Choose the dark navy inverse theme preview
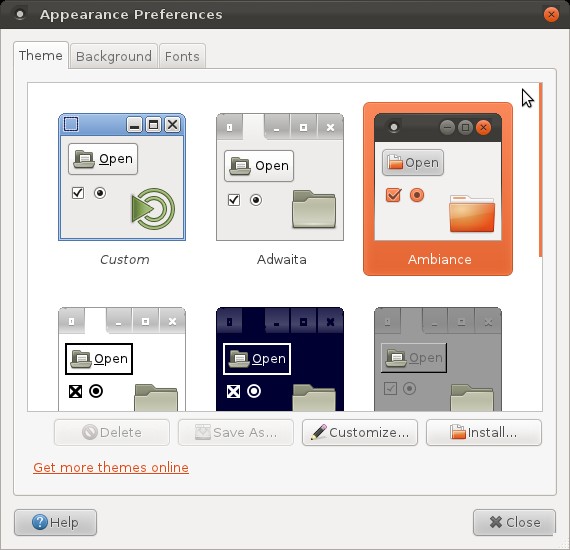570x550 pixels. click(x=280, y=359)
